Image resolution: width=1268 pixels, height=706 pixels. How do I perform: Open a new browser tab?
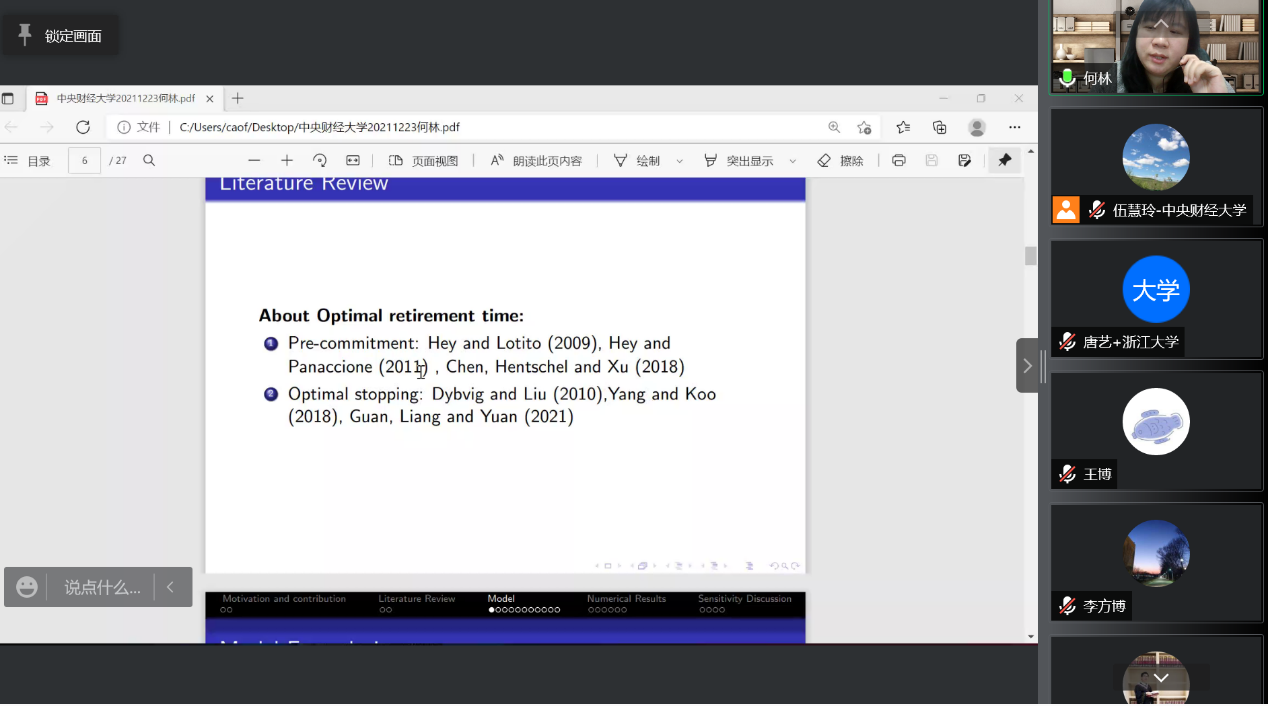click(238, 98)
